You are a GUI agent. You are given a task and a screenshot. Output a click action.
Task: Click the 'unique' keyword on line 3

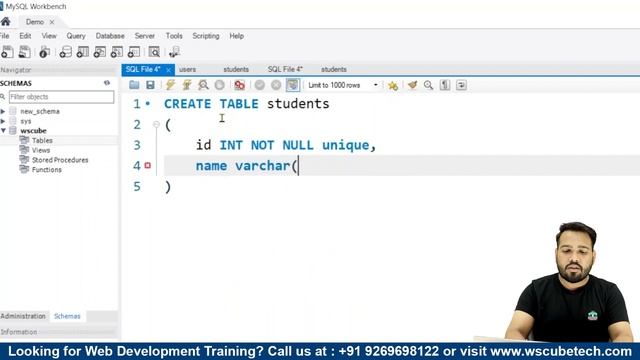point(346,145)
